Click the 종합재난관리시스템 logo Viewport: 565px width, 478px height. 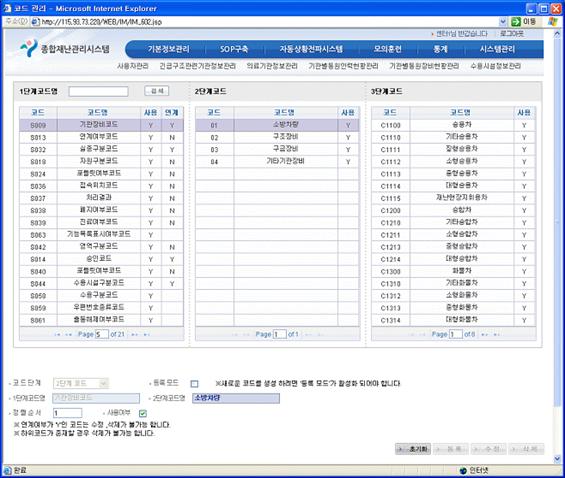(x=65, y=49)
